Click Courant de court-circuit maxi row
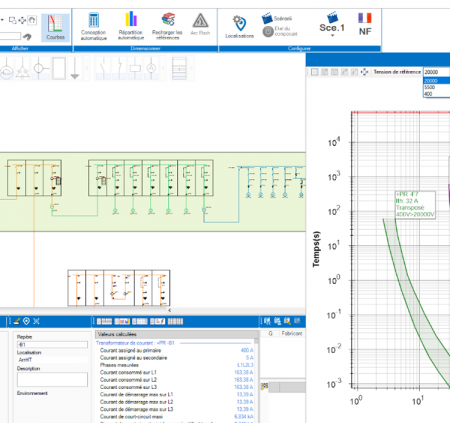The height and width of the screenshot is (423, 450). [x=176, y=417]
